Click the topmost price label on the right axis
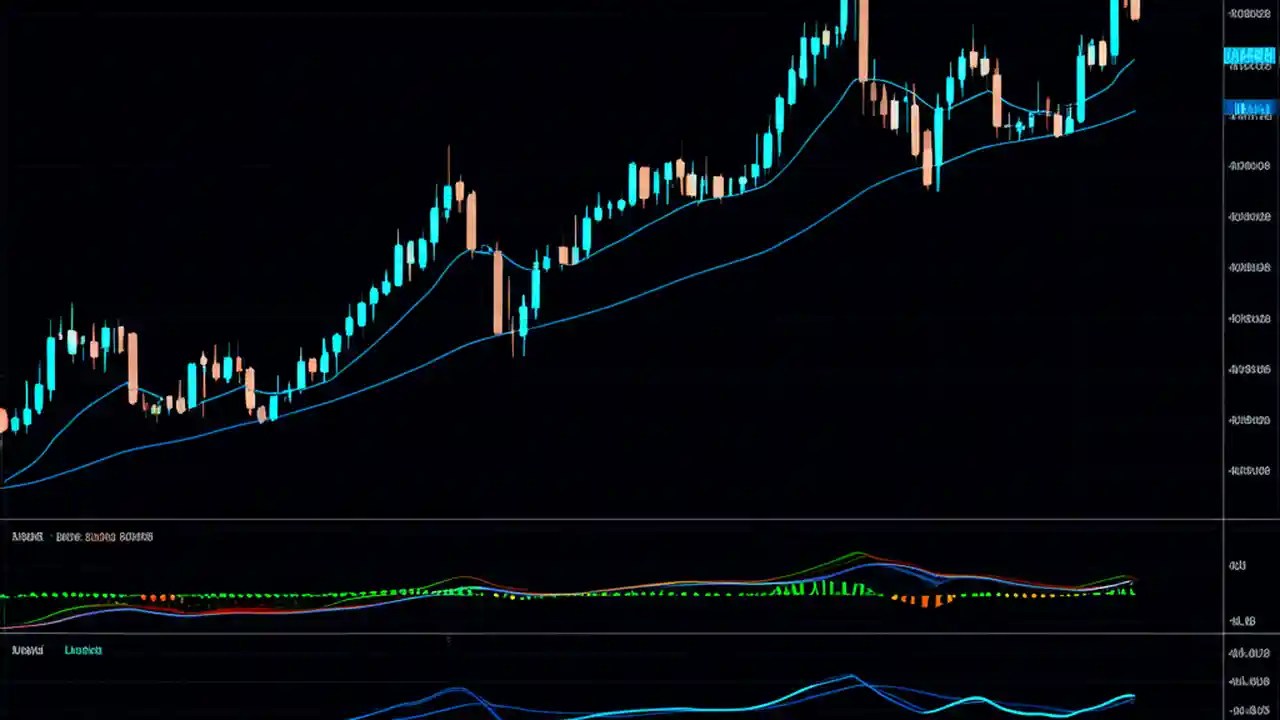1280x720 pixels. (x=1249, y=13)
